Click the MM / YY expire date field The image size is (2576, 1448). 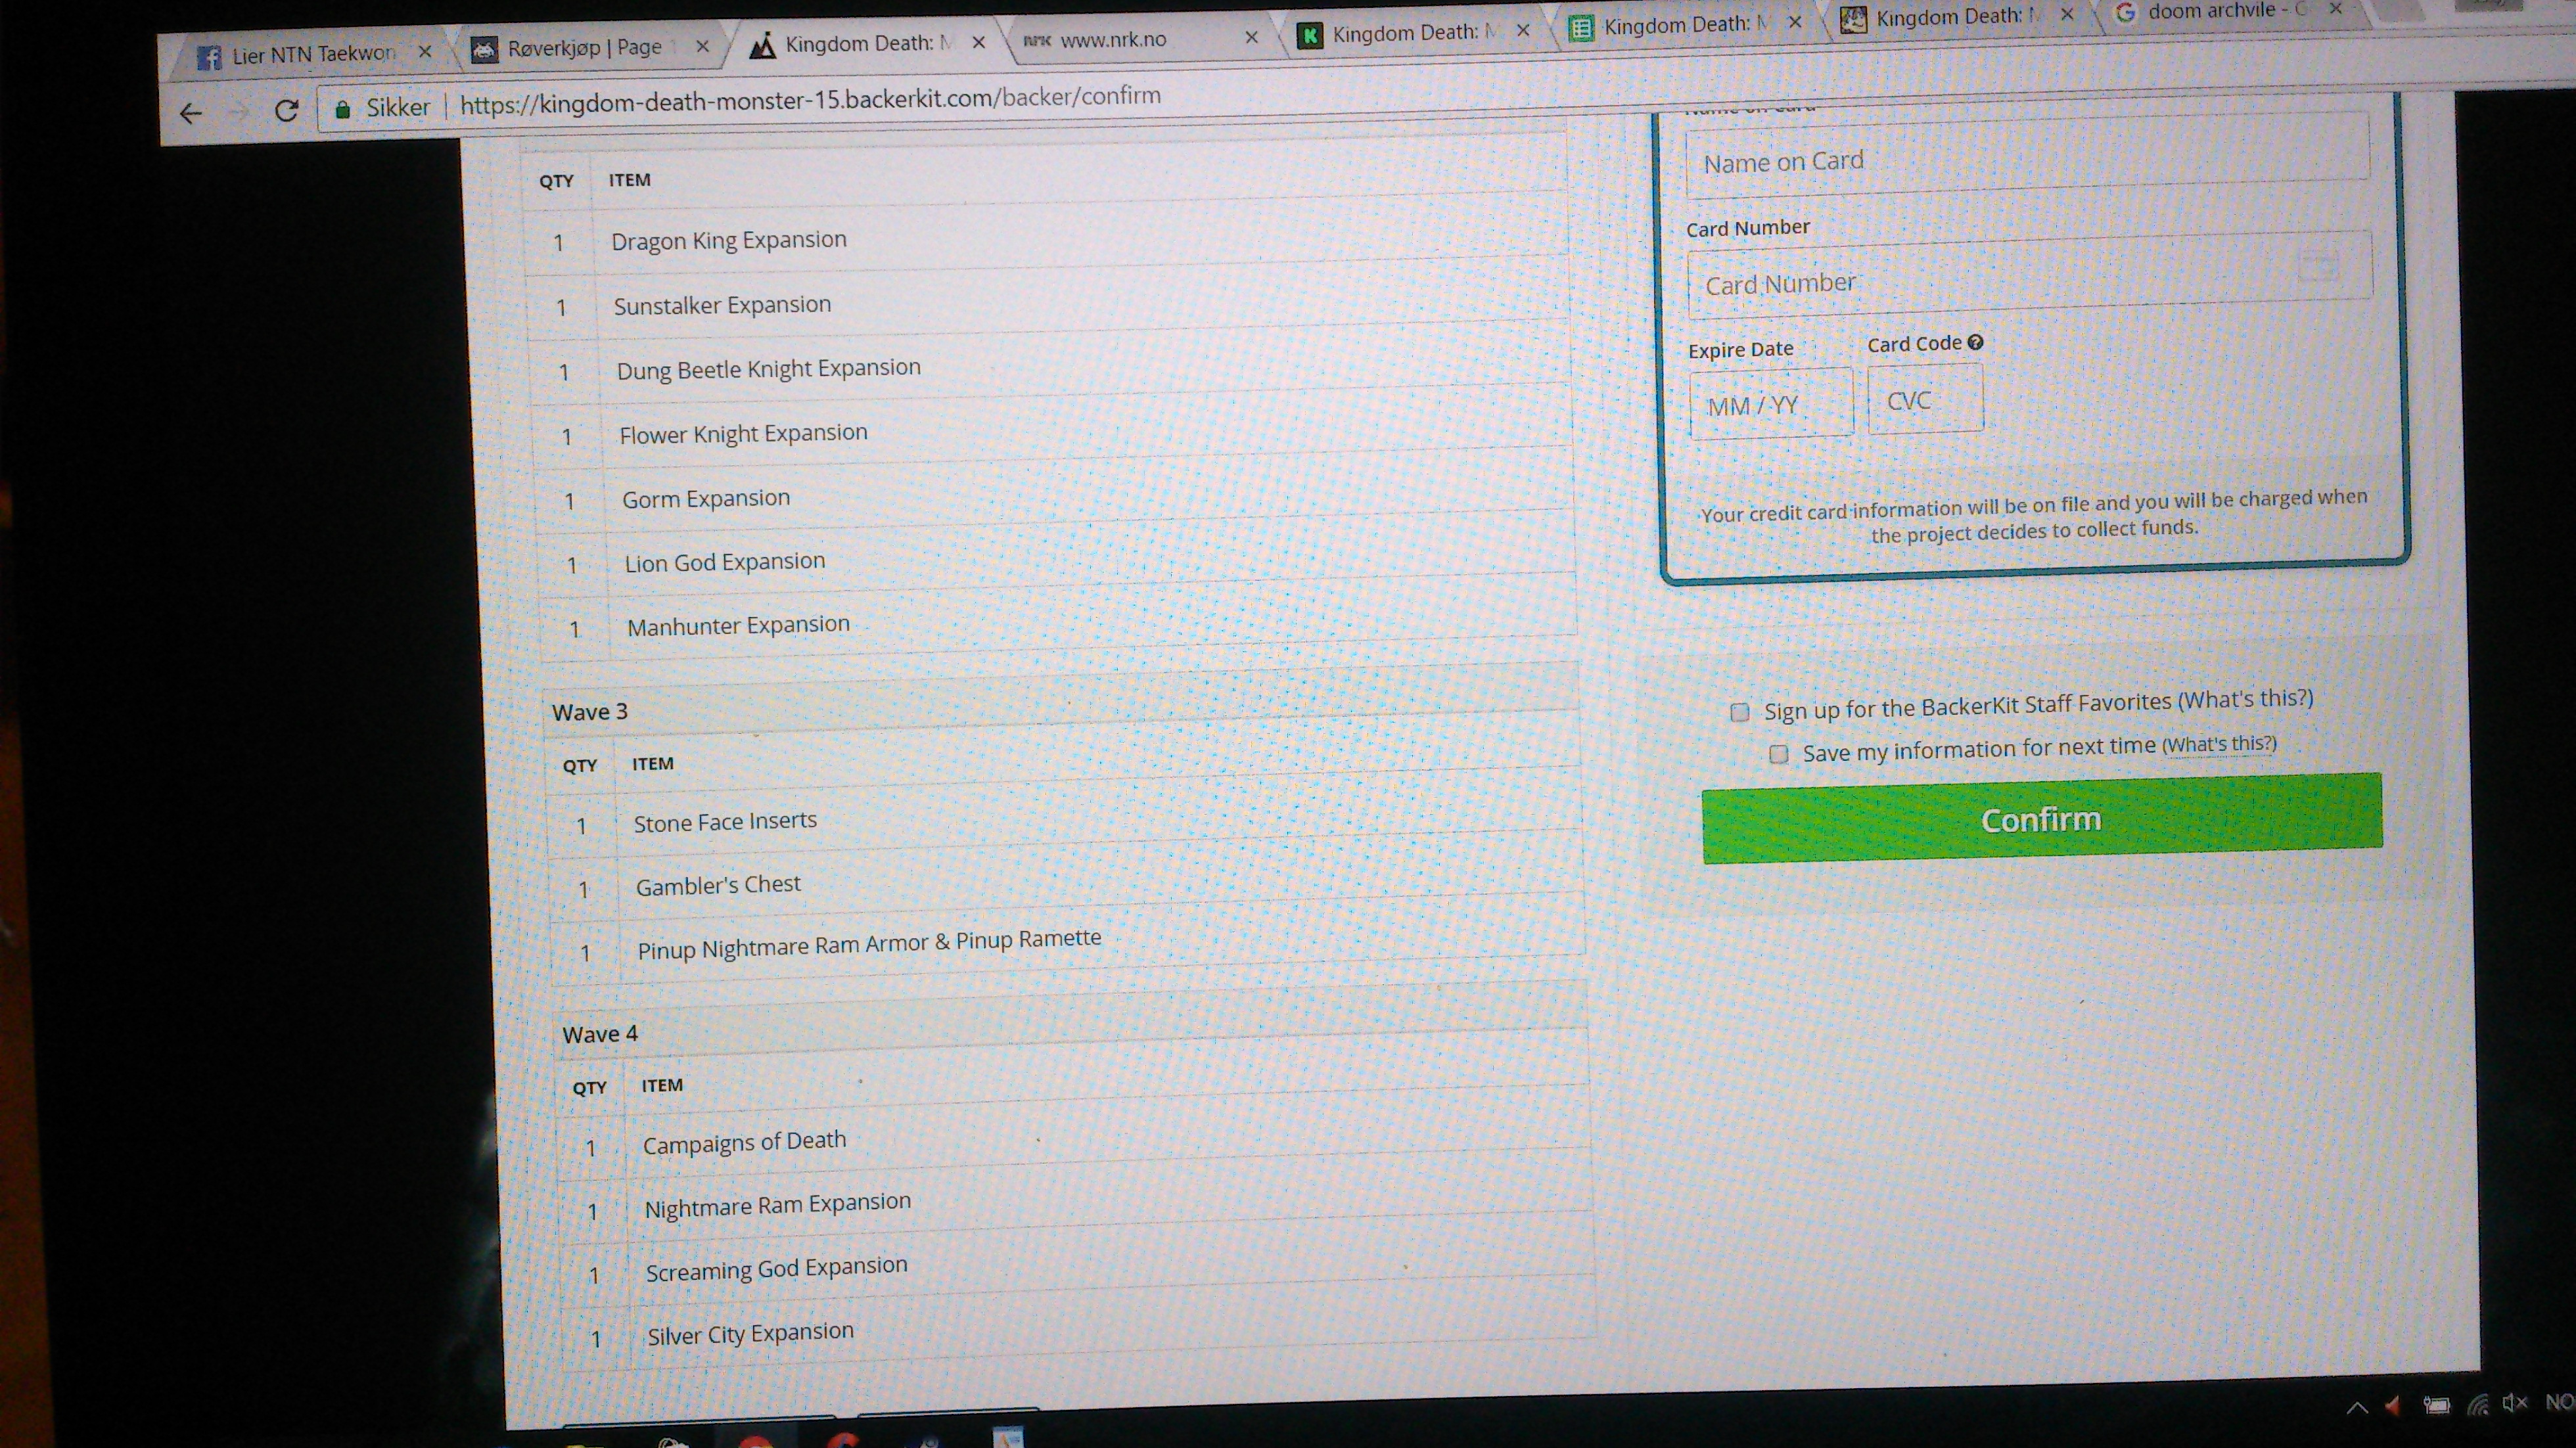pos(1771,403)
